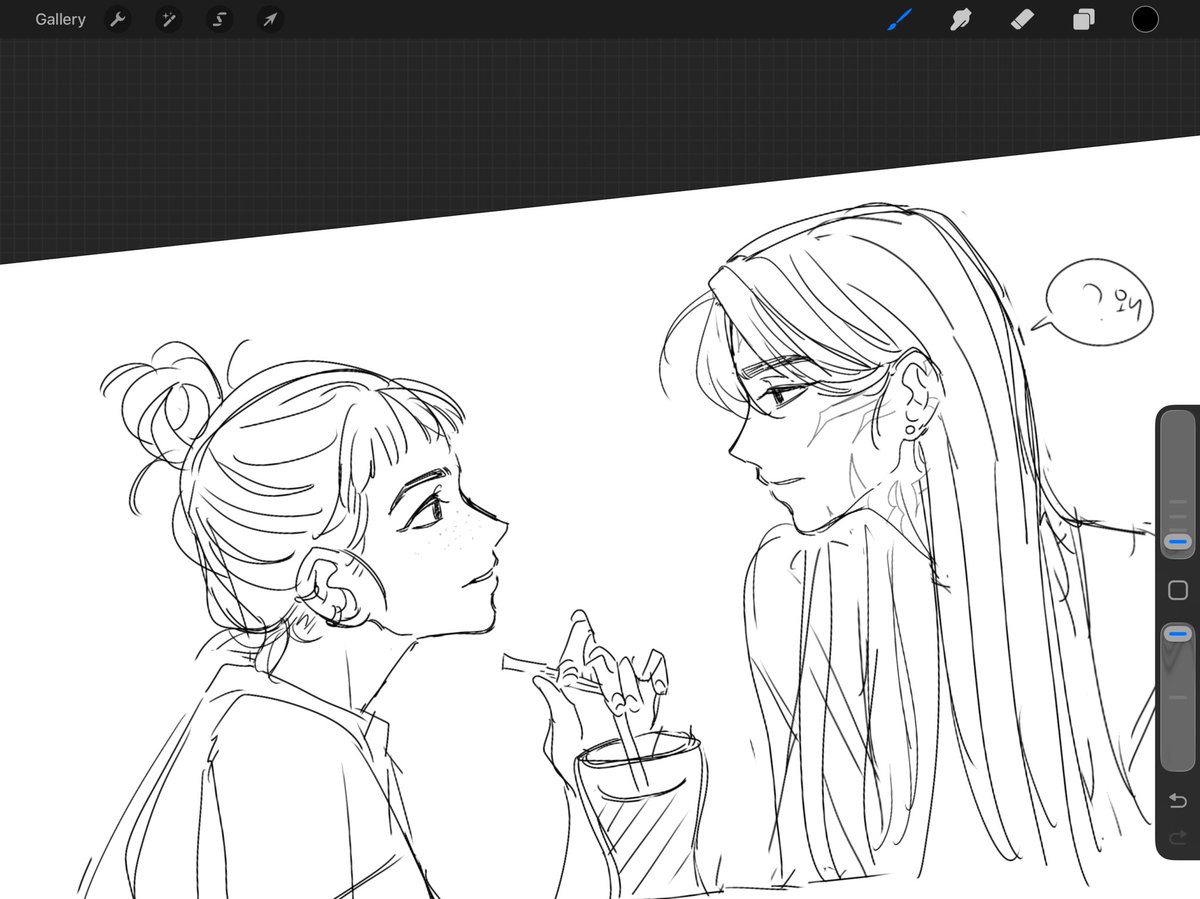Open the Adjustments magic wand menu
1200x899 pixels.
tap(168, 19)
